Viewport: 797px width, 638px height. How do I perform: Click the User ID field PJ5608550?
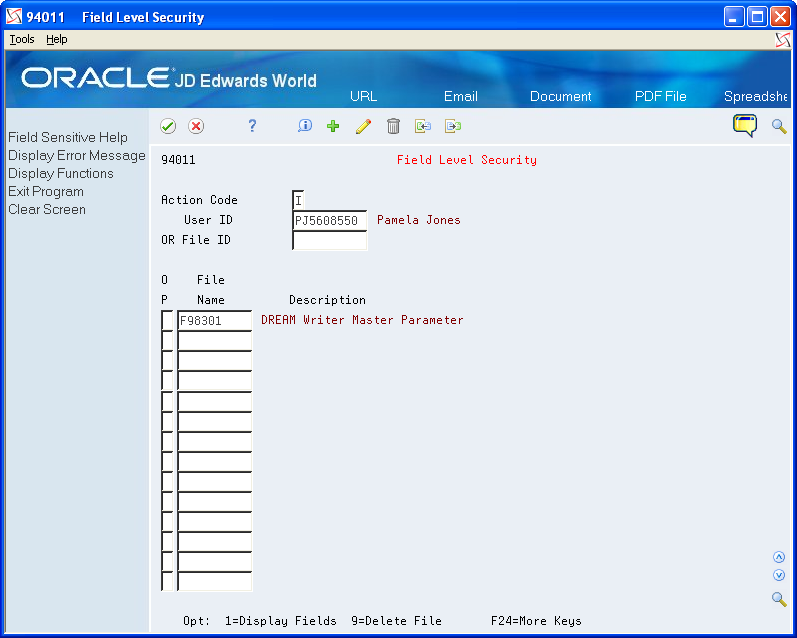tap(329, 221)
